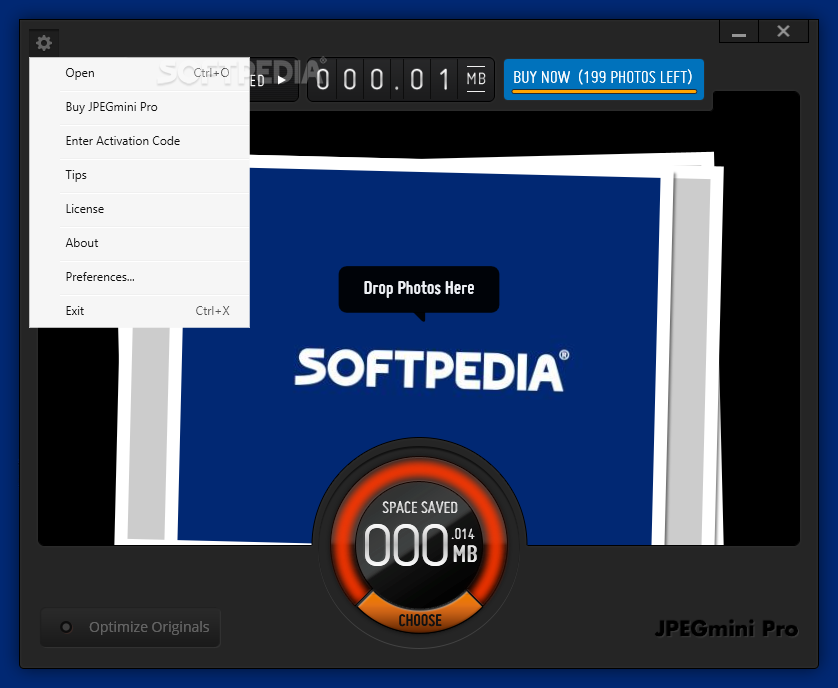Click the Drop Photos Here bubble
Screen dimensions: 838x688
point(419,289)
